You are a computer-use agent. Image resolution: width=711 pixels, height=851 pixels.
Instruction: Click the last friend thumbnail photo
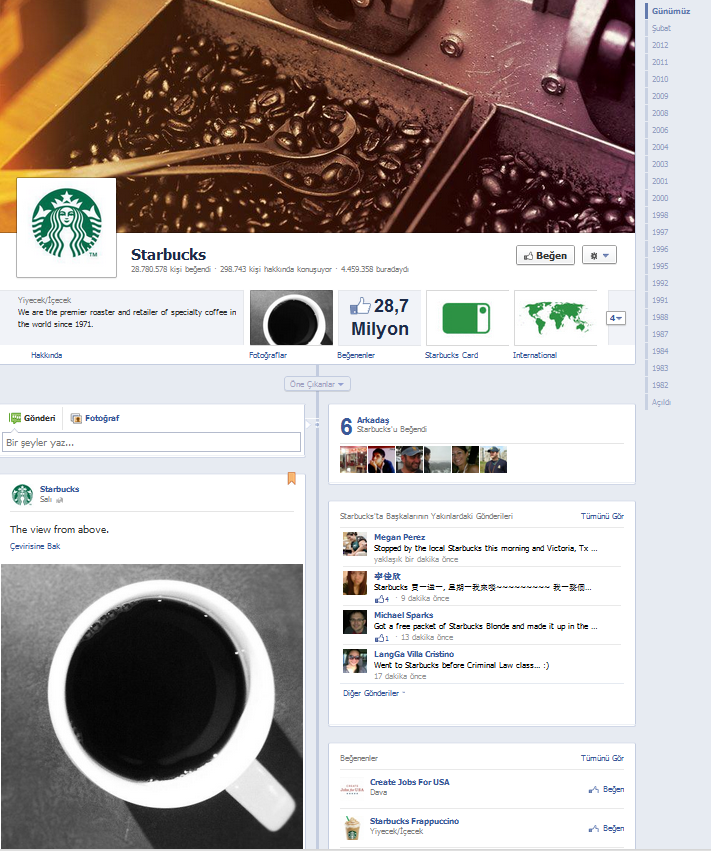[493, 459]
